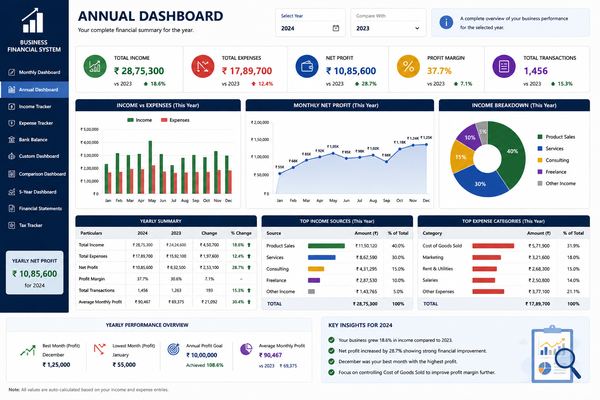Click the Income vs Expenses panel header
The image size is (600, 400).
coord(158,105)
